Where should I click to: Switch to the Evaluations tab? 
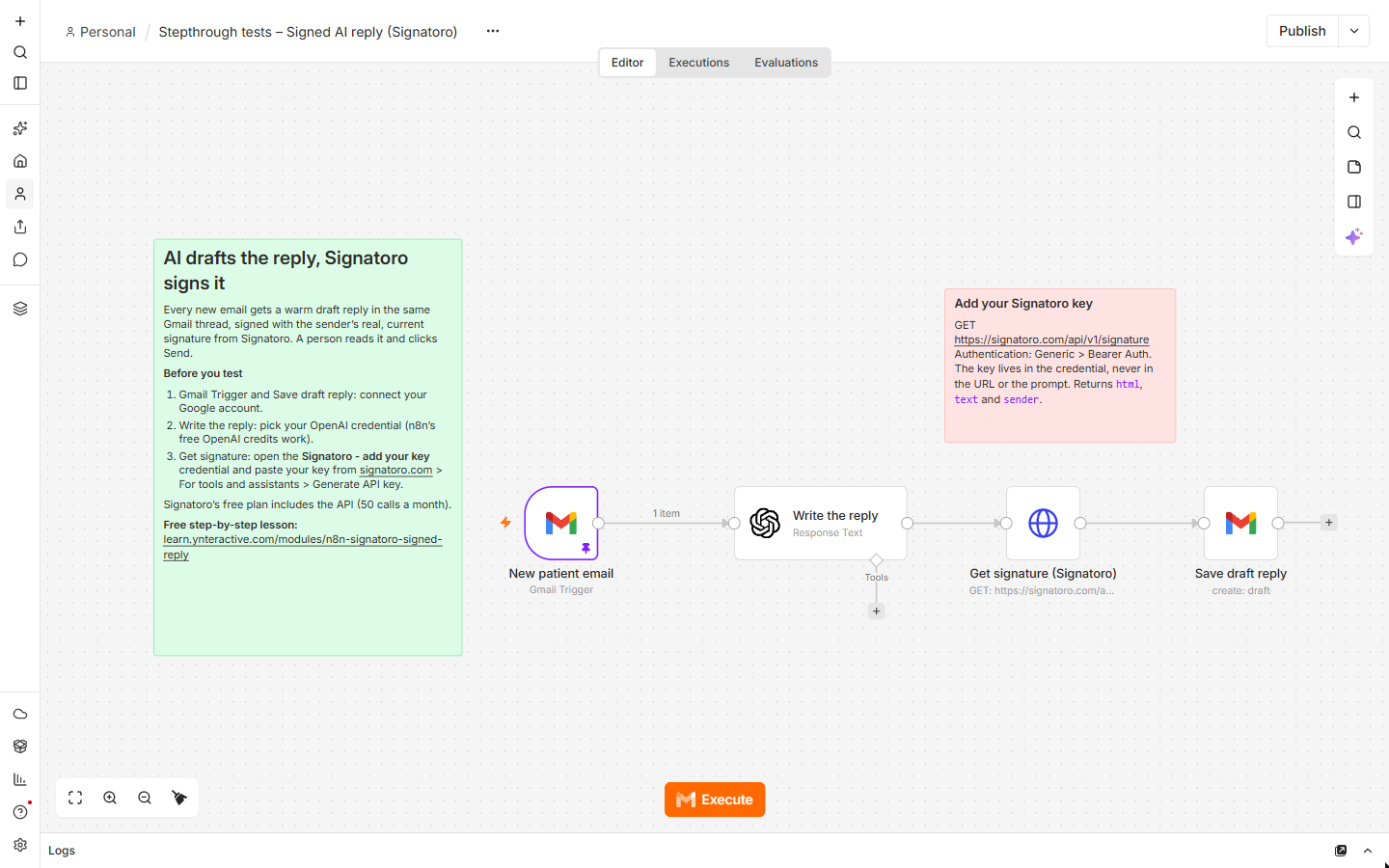point(786,63)
